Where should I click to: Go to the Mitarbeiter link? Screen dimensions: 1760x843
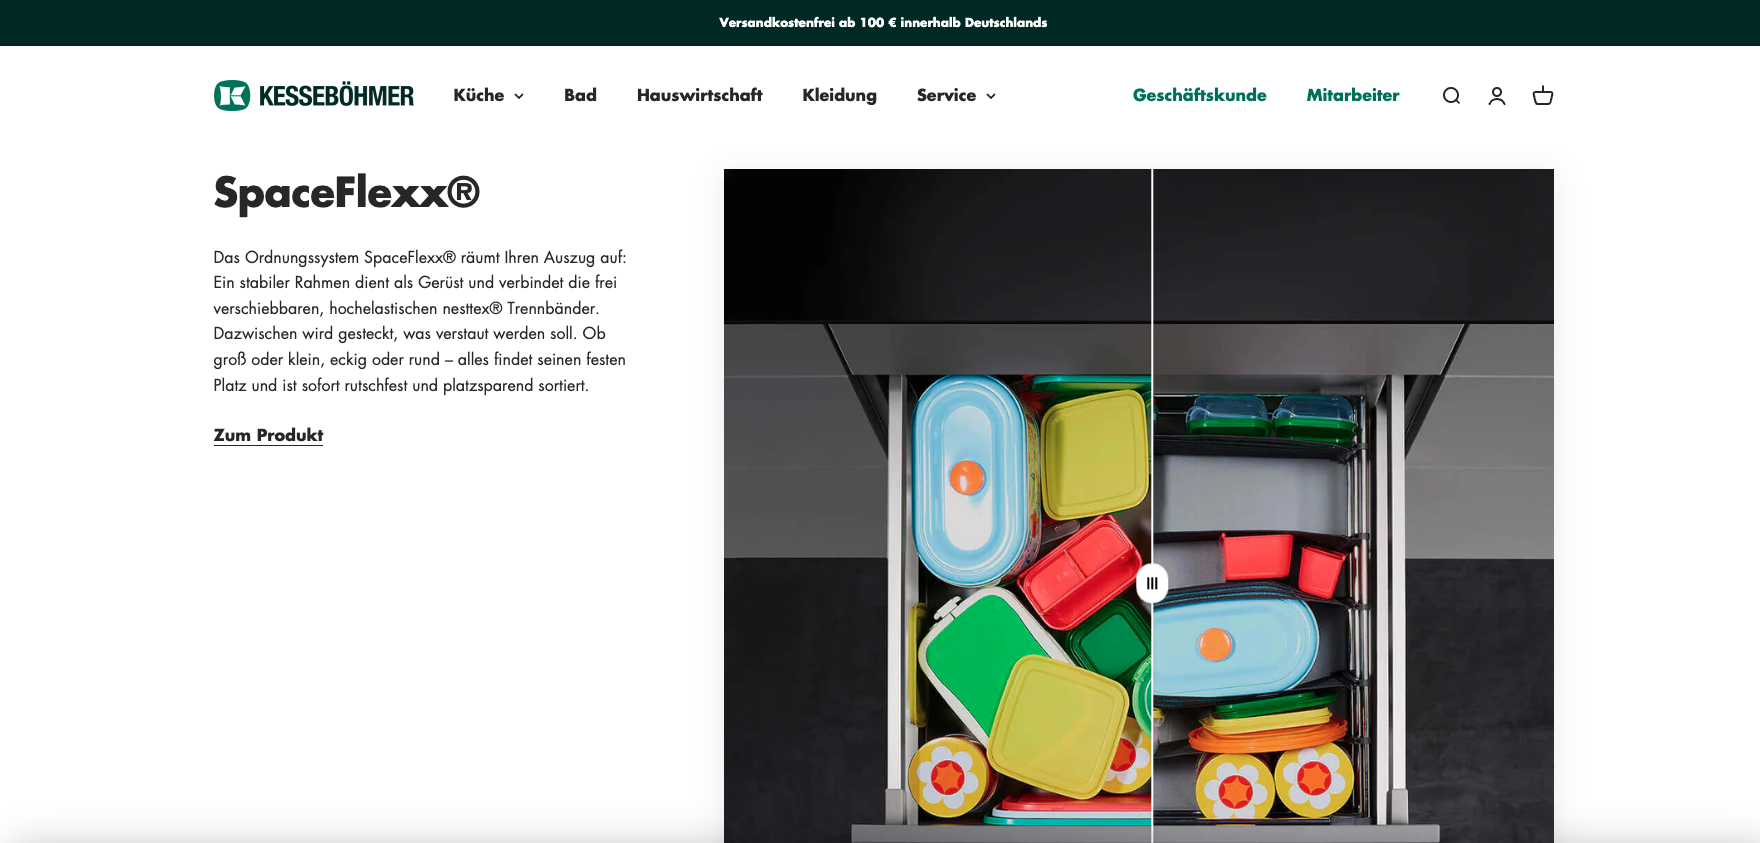pos(1352,95)
